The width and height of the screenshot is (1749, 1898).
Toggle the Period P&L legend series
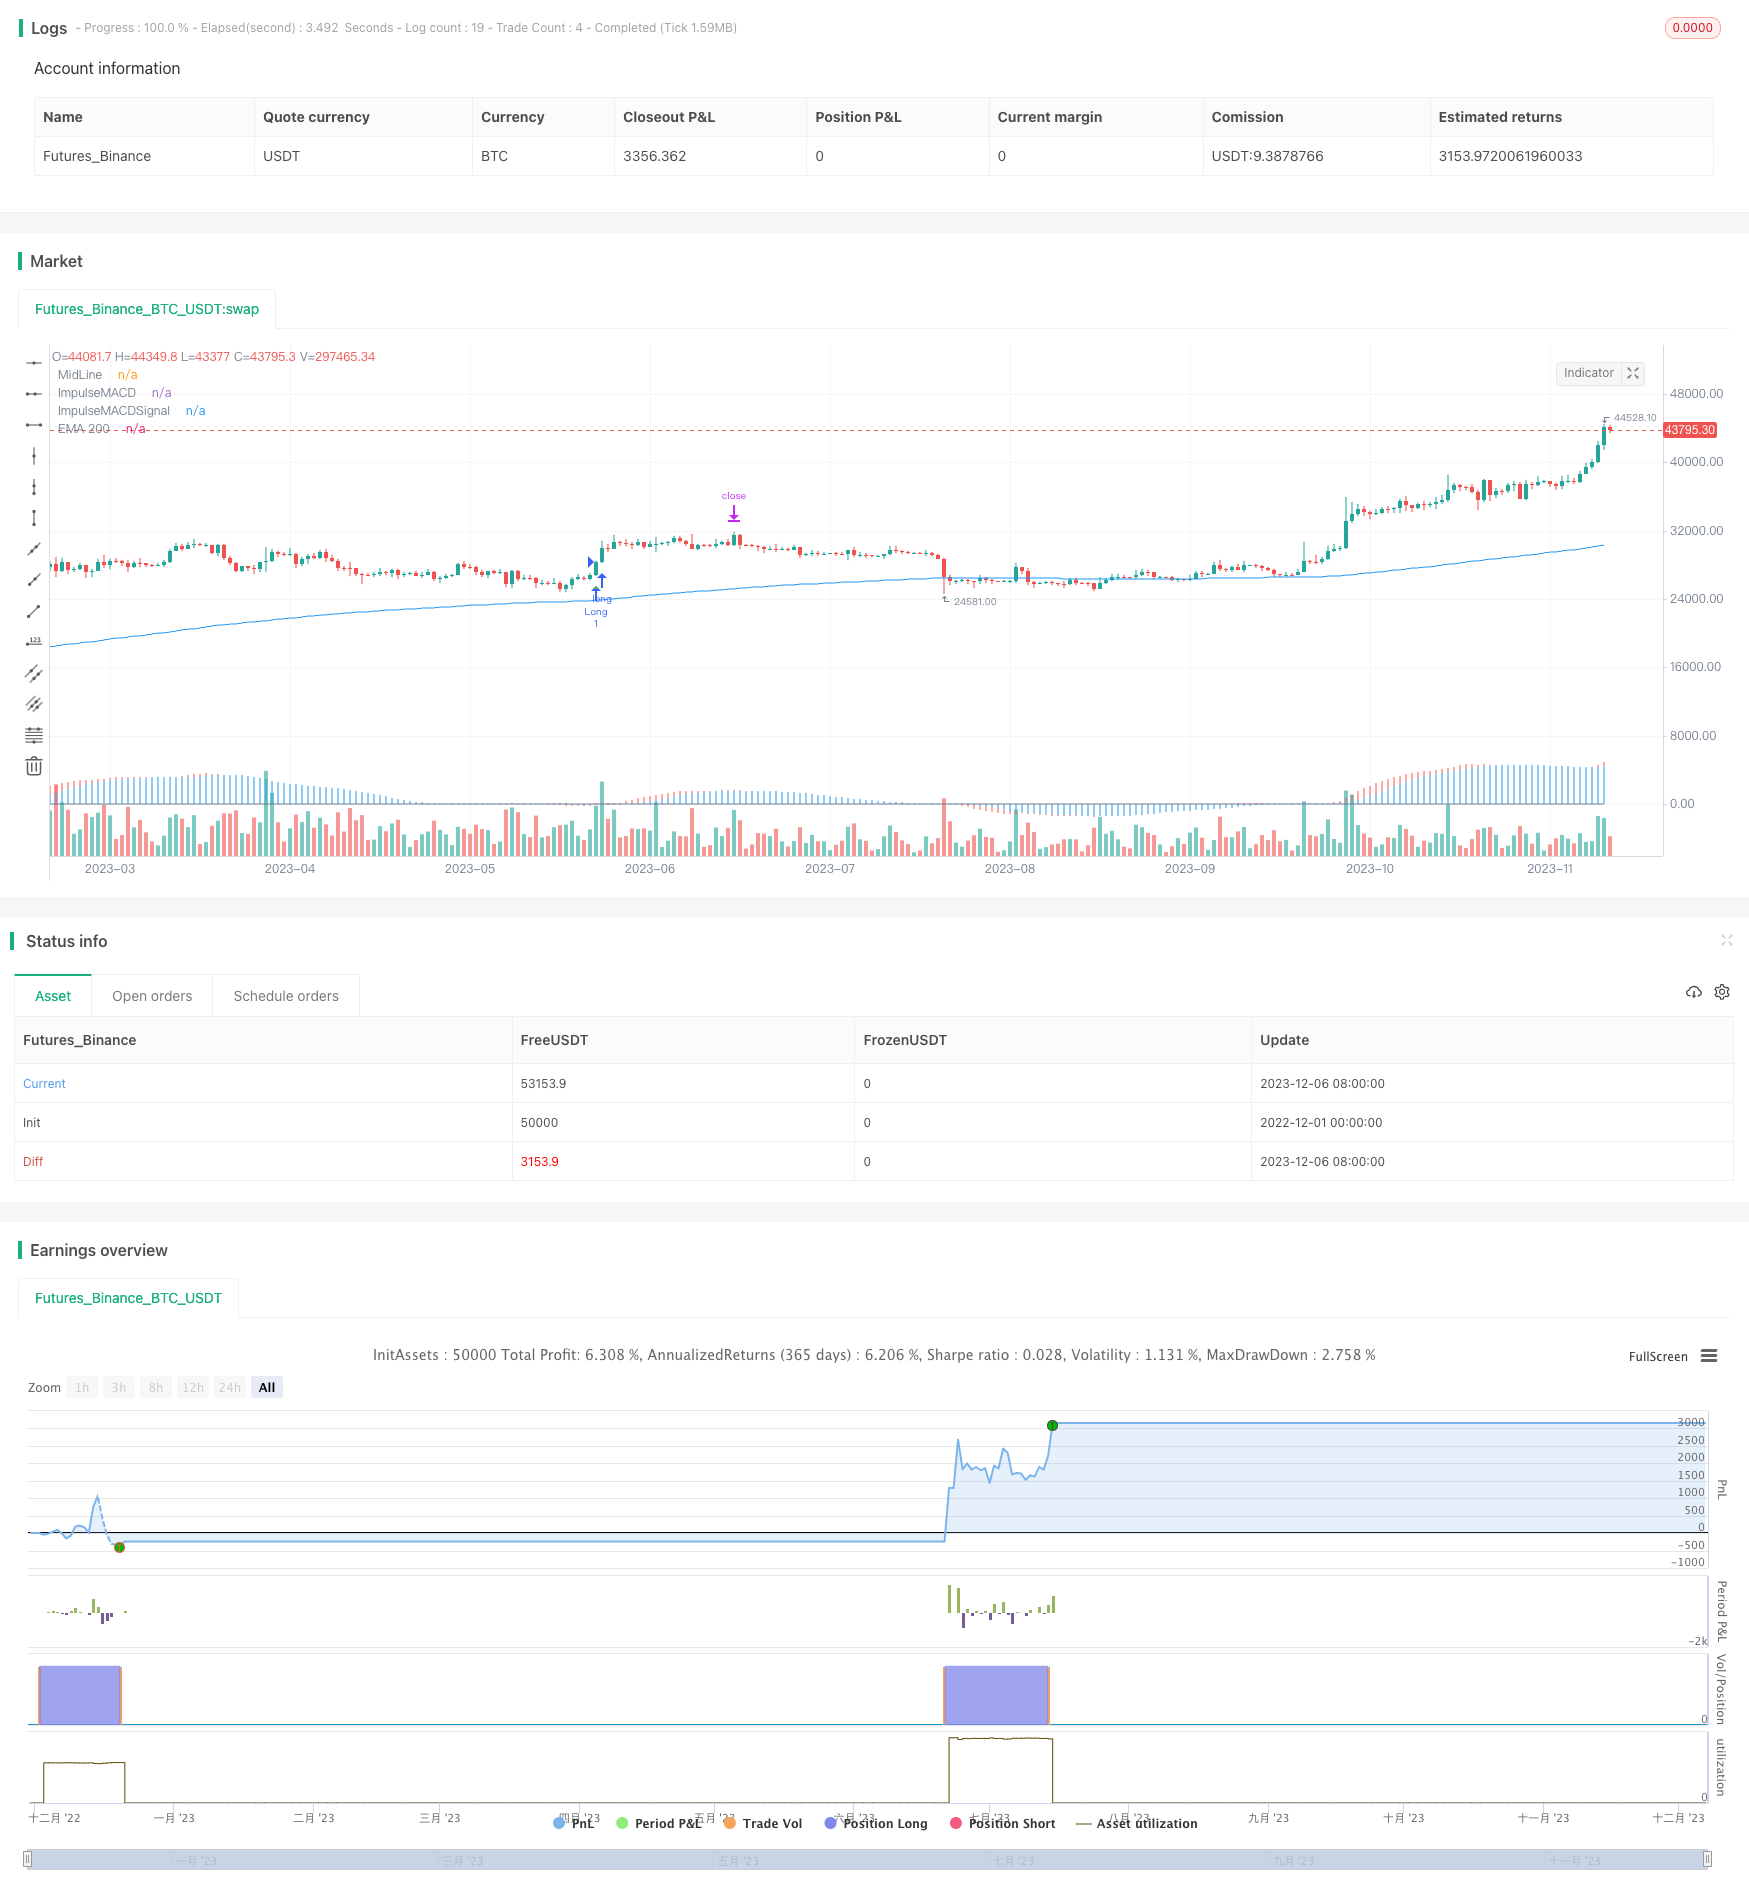coord(659,1823)
